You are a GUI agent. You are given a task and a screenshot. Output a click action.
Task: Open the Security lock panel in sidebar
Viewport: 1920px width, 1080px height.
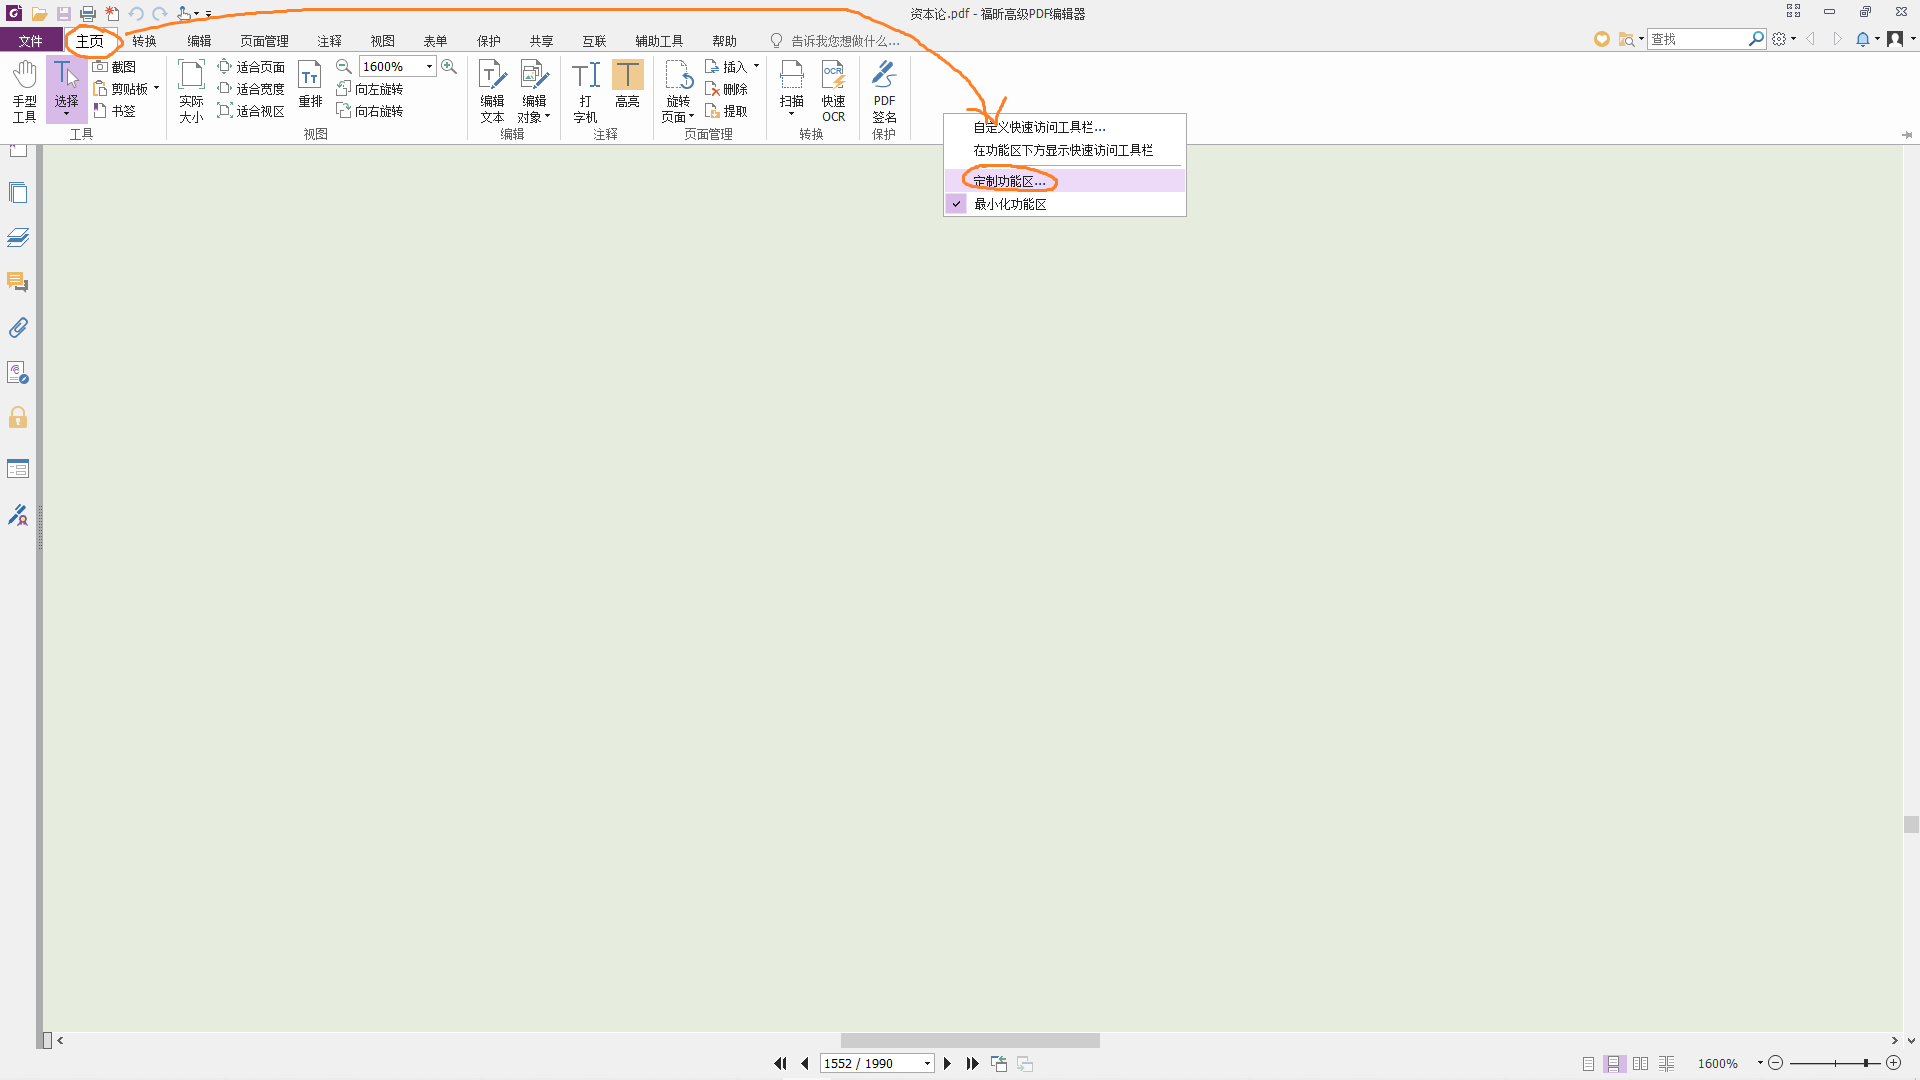(18, 418)
